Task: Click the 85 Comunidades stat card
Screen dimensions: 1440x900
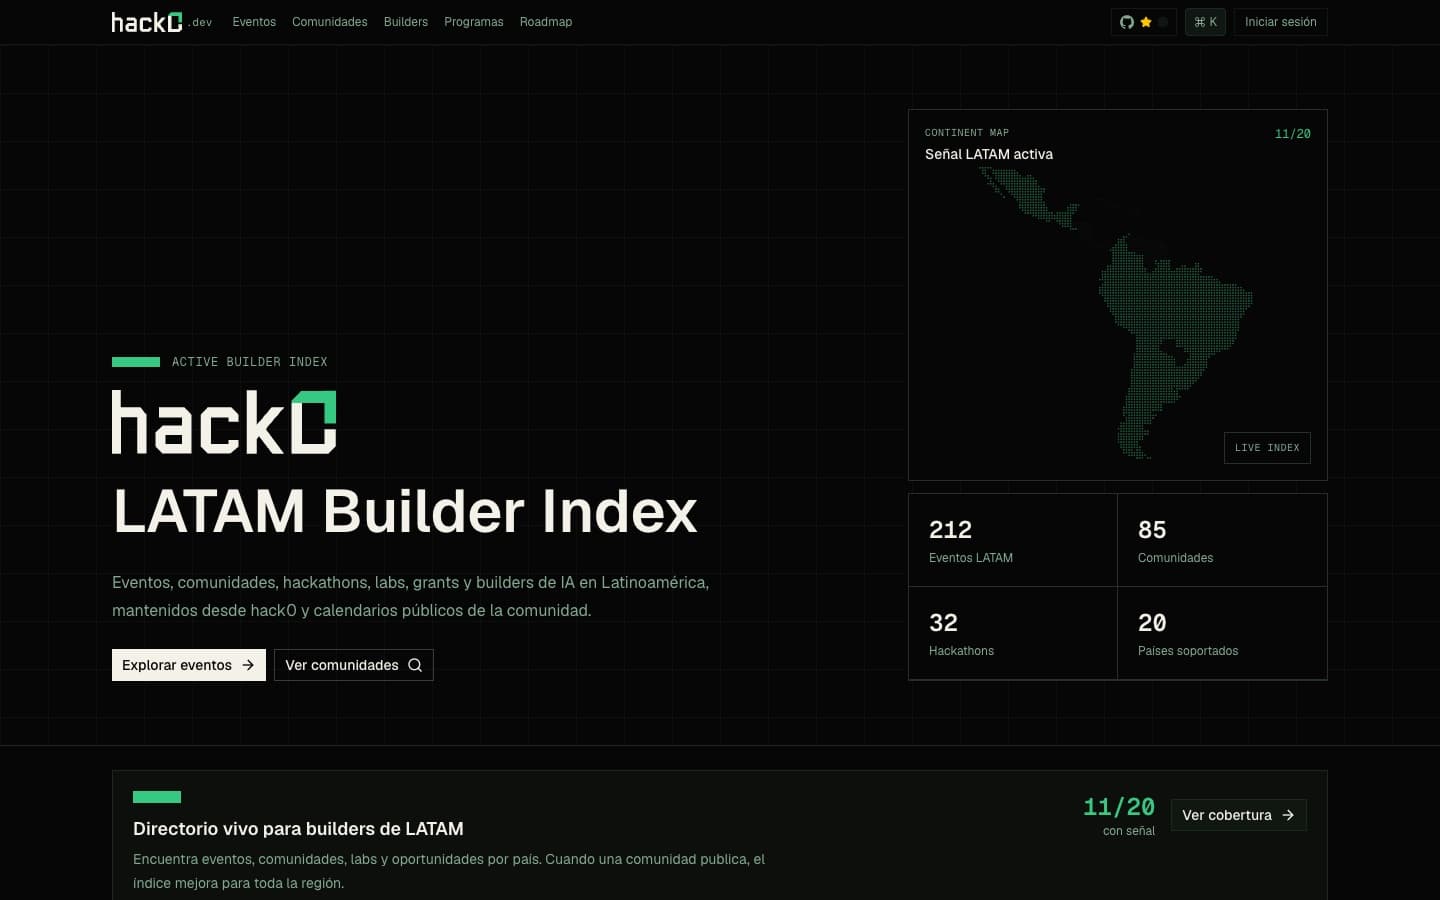Action: 1222,540
